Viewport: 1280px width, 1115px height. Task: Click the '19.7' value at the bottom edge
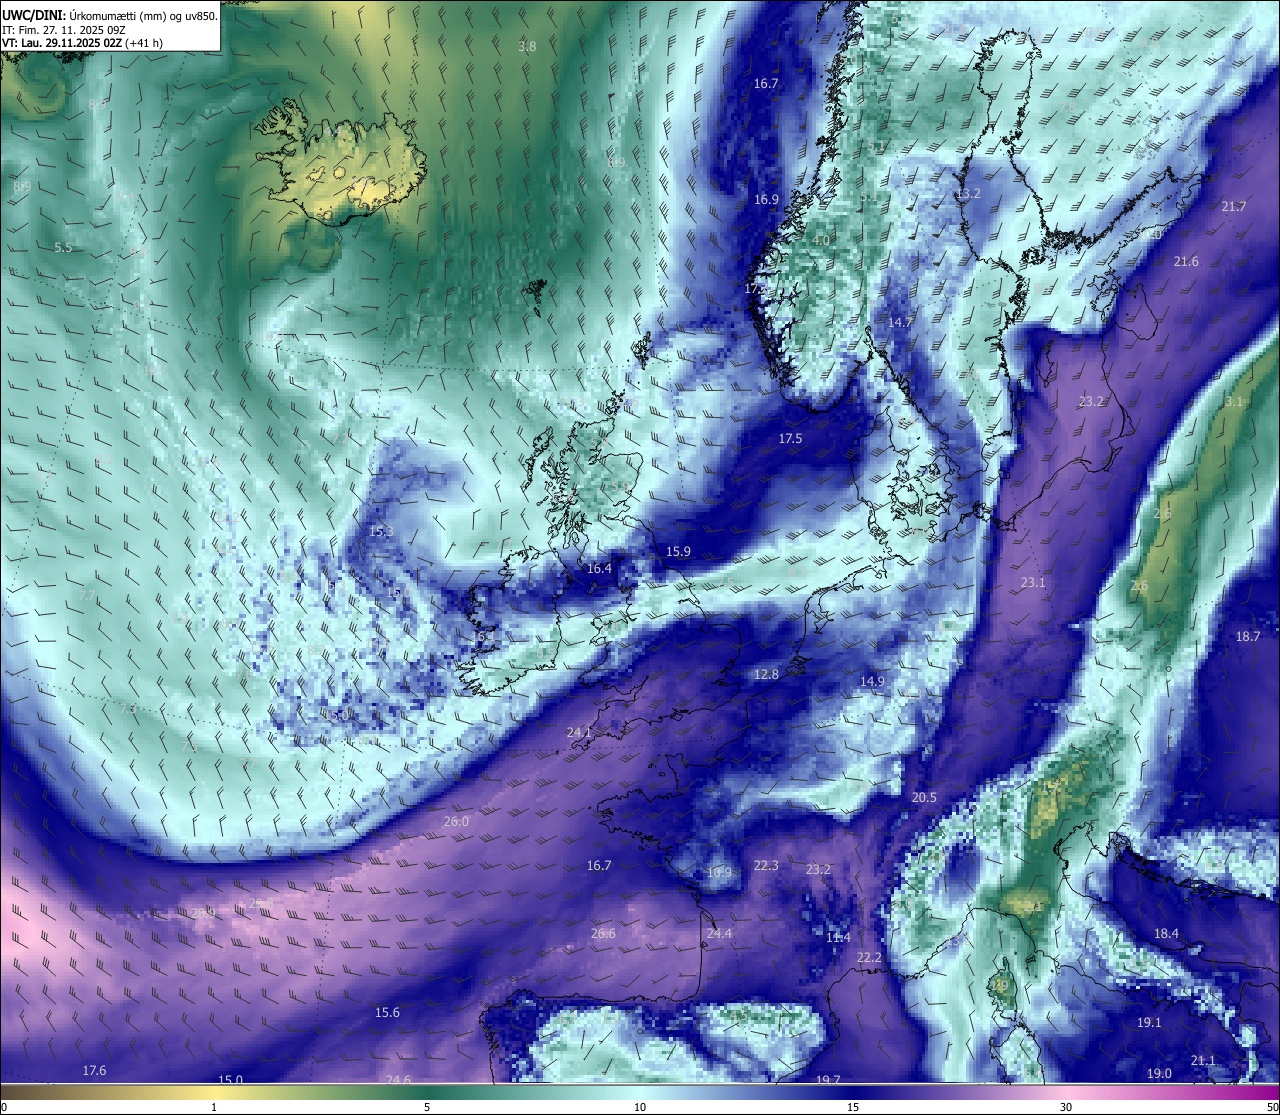tap(828, 1080)
